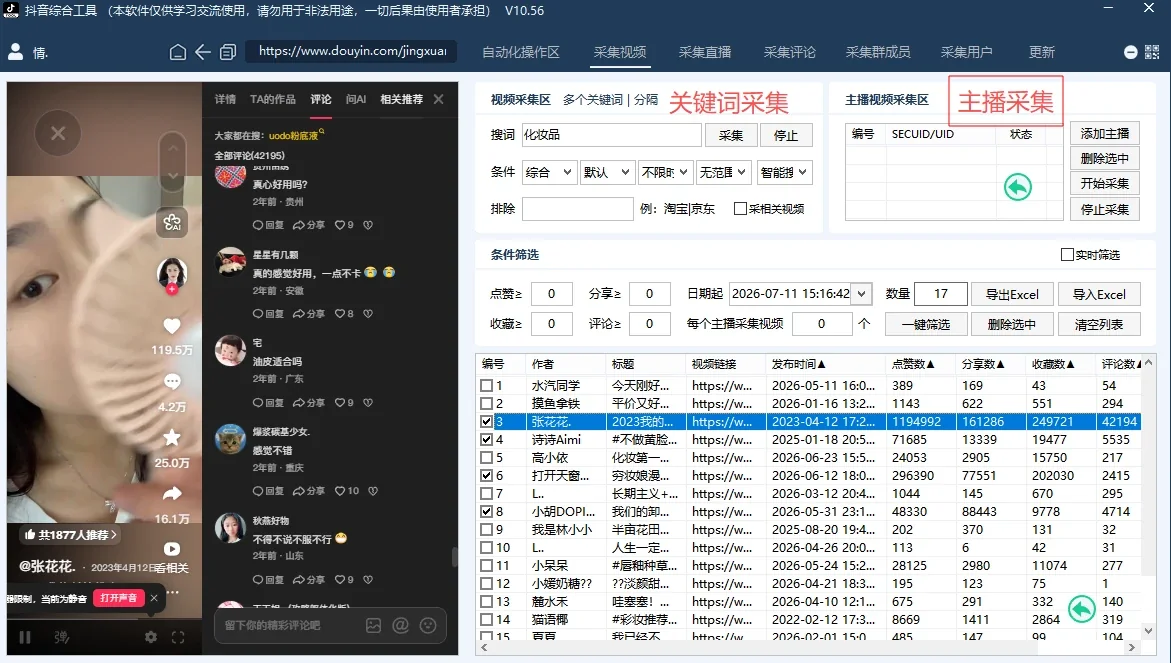Click the user profile icon near 情.
Image resolution: width=1171 pixels, height=663 pixels.
[x=15, y=52]
